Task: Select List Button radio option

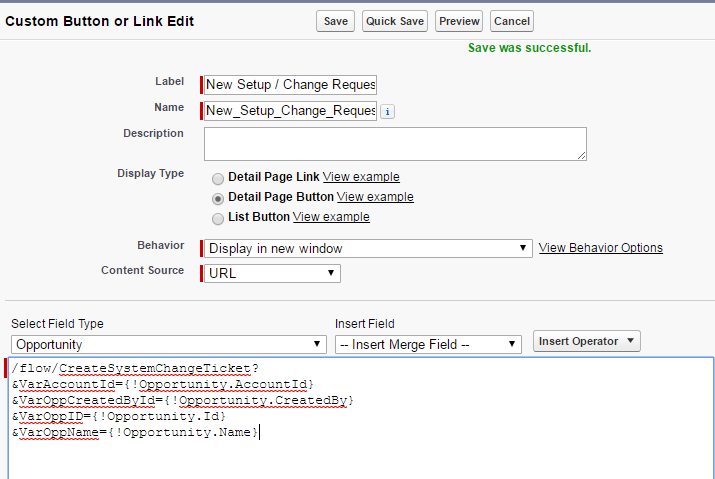Action: point(218,219)
